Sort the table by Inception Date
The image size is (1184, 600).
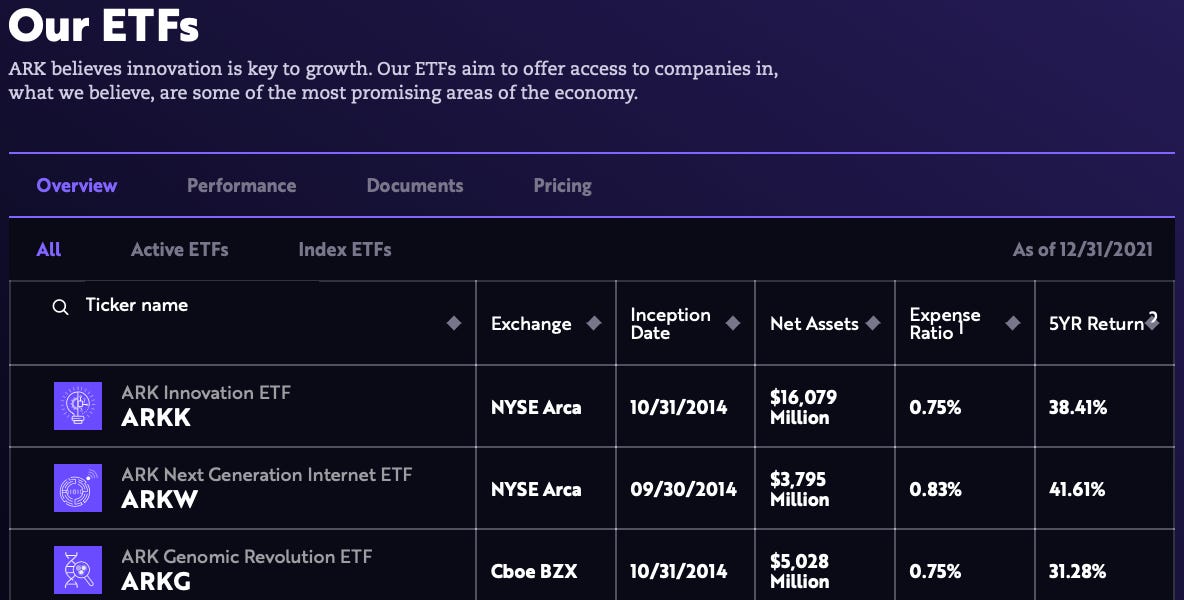tap(733, 323)
